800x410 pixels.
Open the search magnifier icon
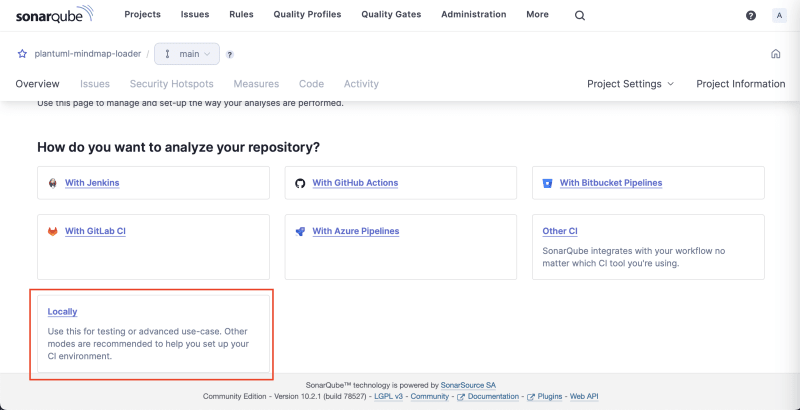580,15
